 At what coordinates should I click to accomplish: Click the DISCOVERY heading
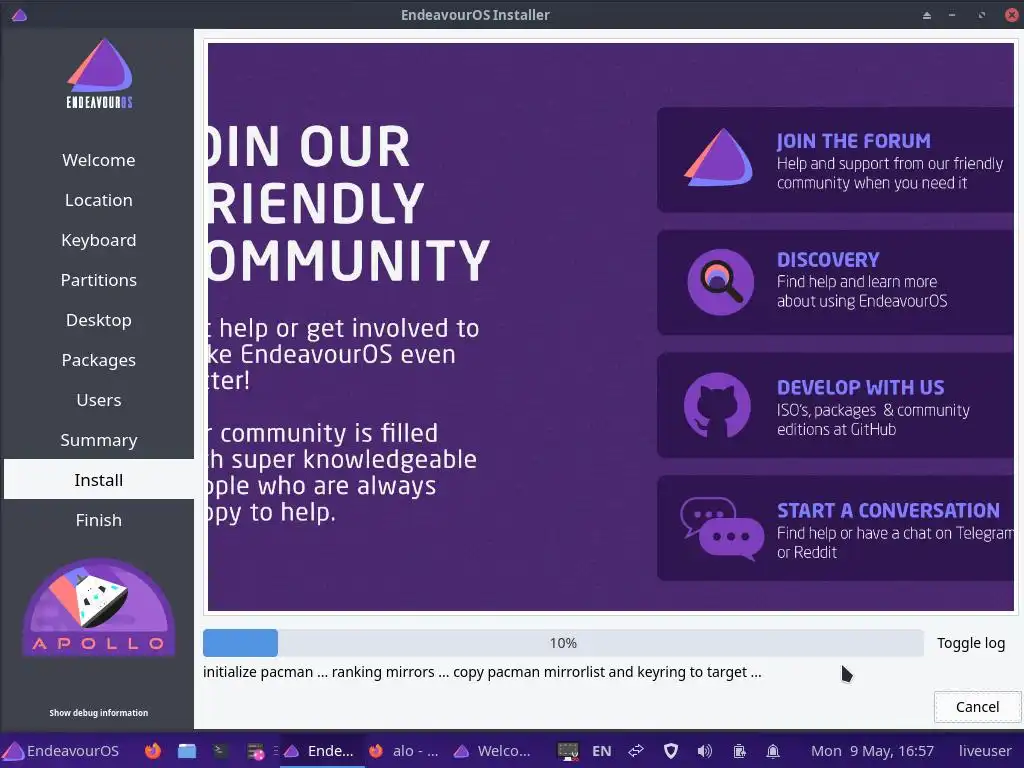point(827,260)
